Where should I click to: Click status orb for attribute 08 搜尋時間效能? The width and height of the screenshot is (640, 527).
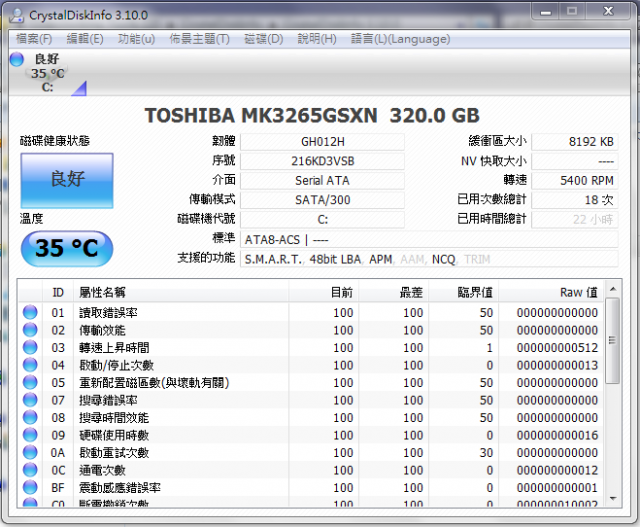pyautogui.click(x=30, y=418)
